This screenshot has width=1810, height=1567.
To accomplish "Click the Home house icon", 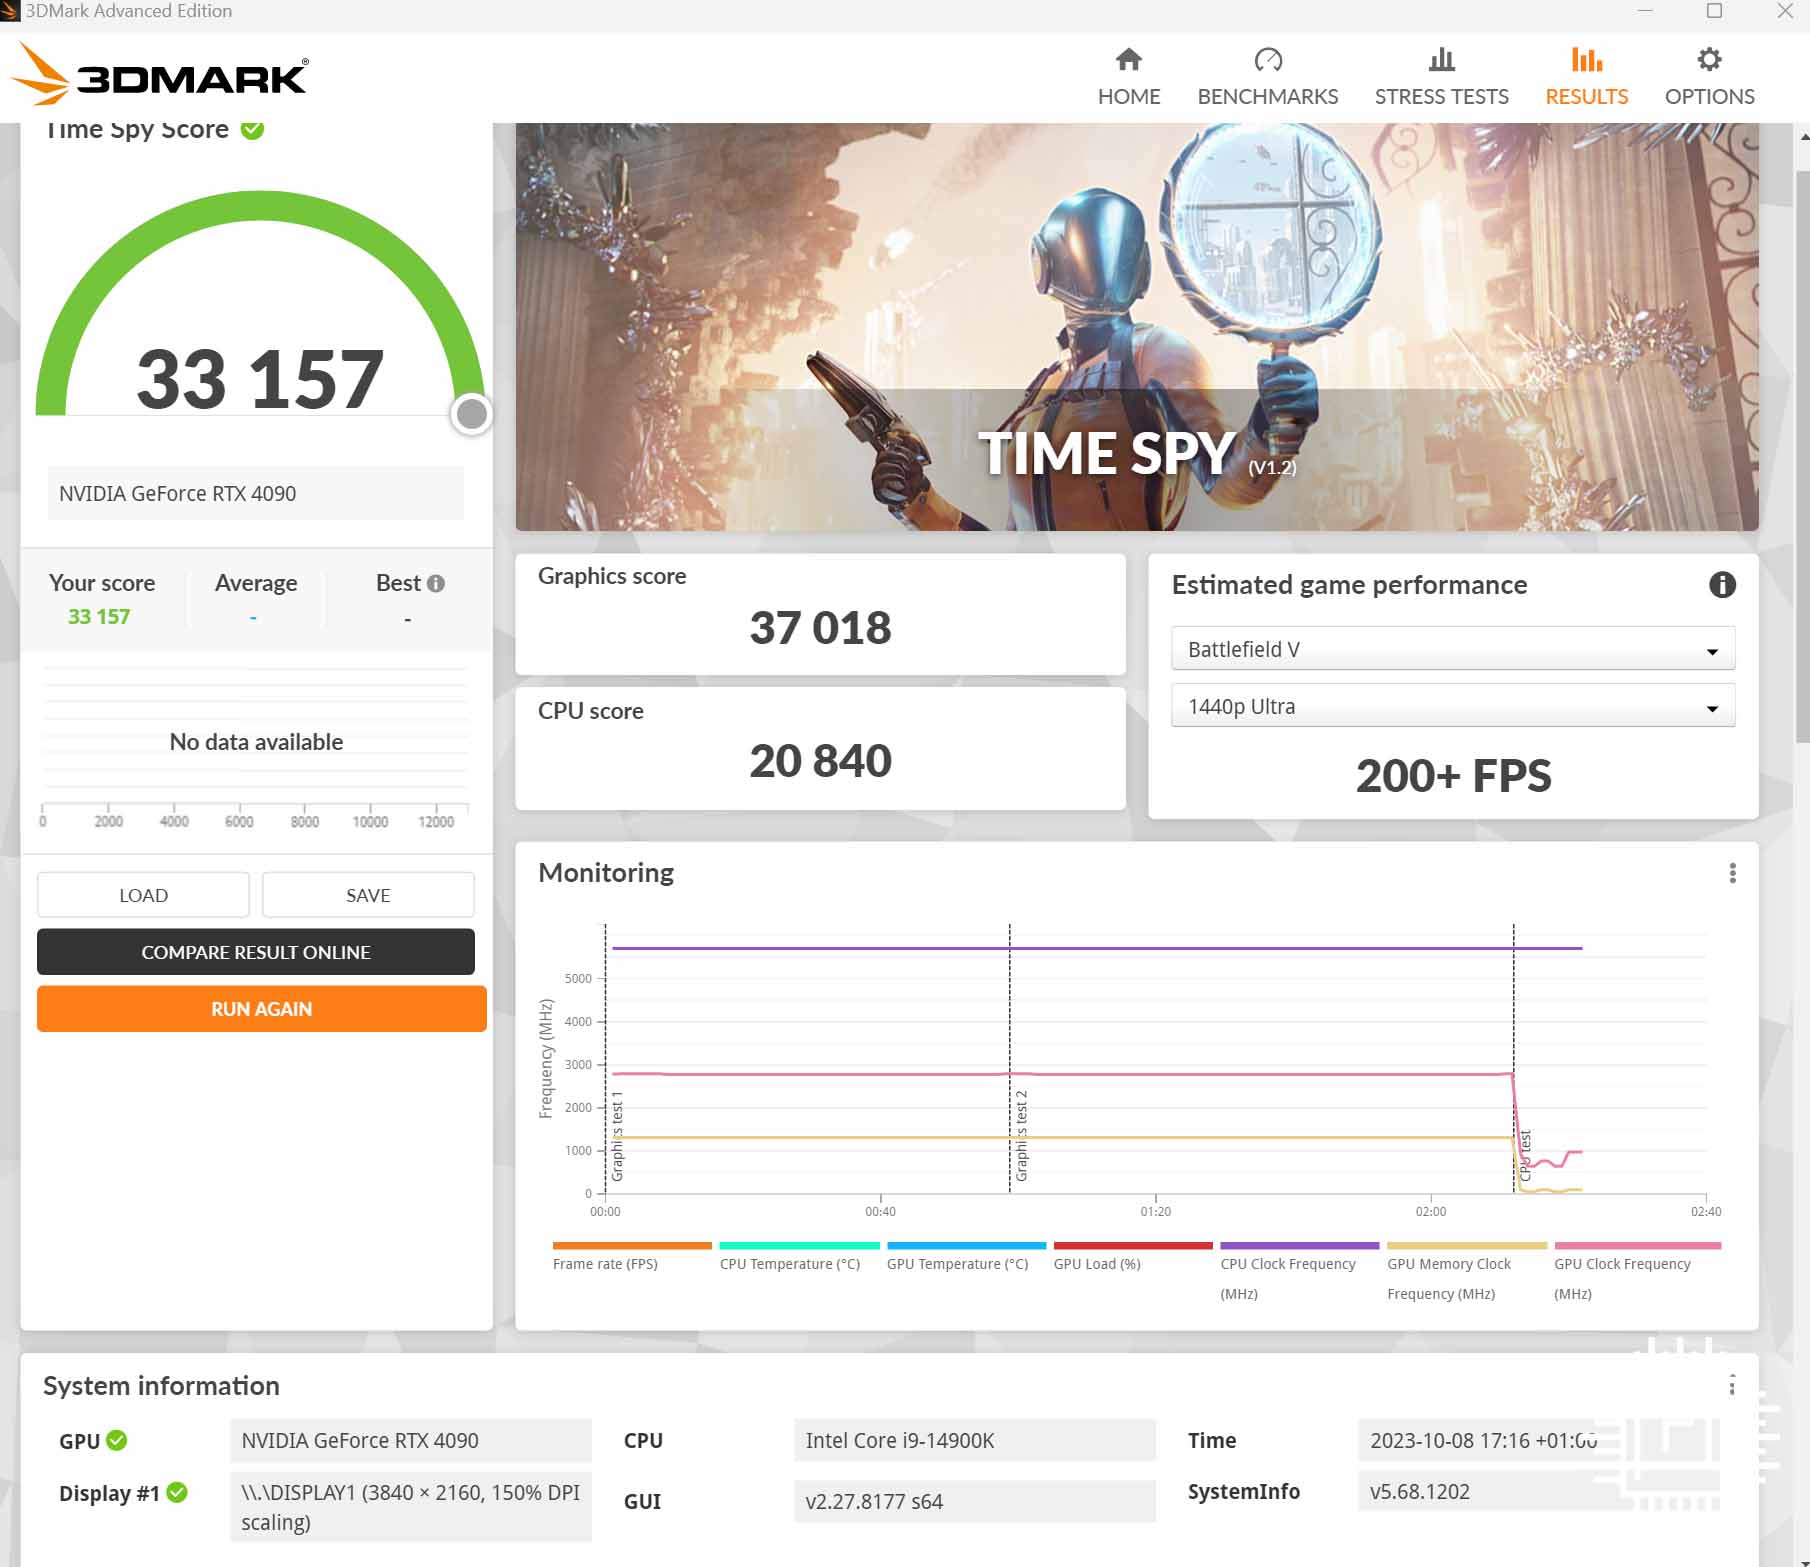I will (x=1129, y=59).
